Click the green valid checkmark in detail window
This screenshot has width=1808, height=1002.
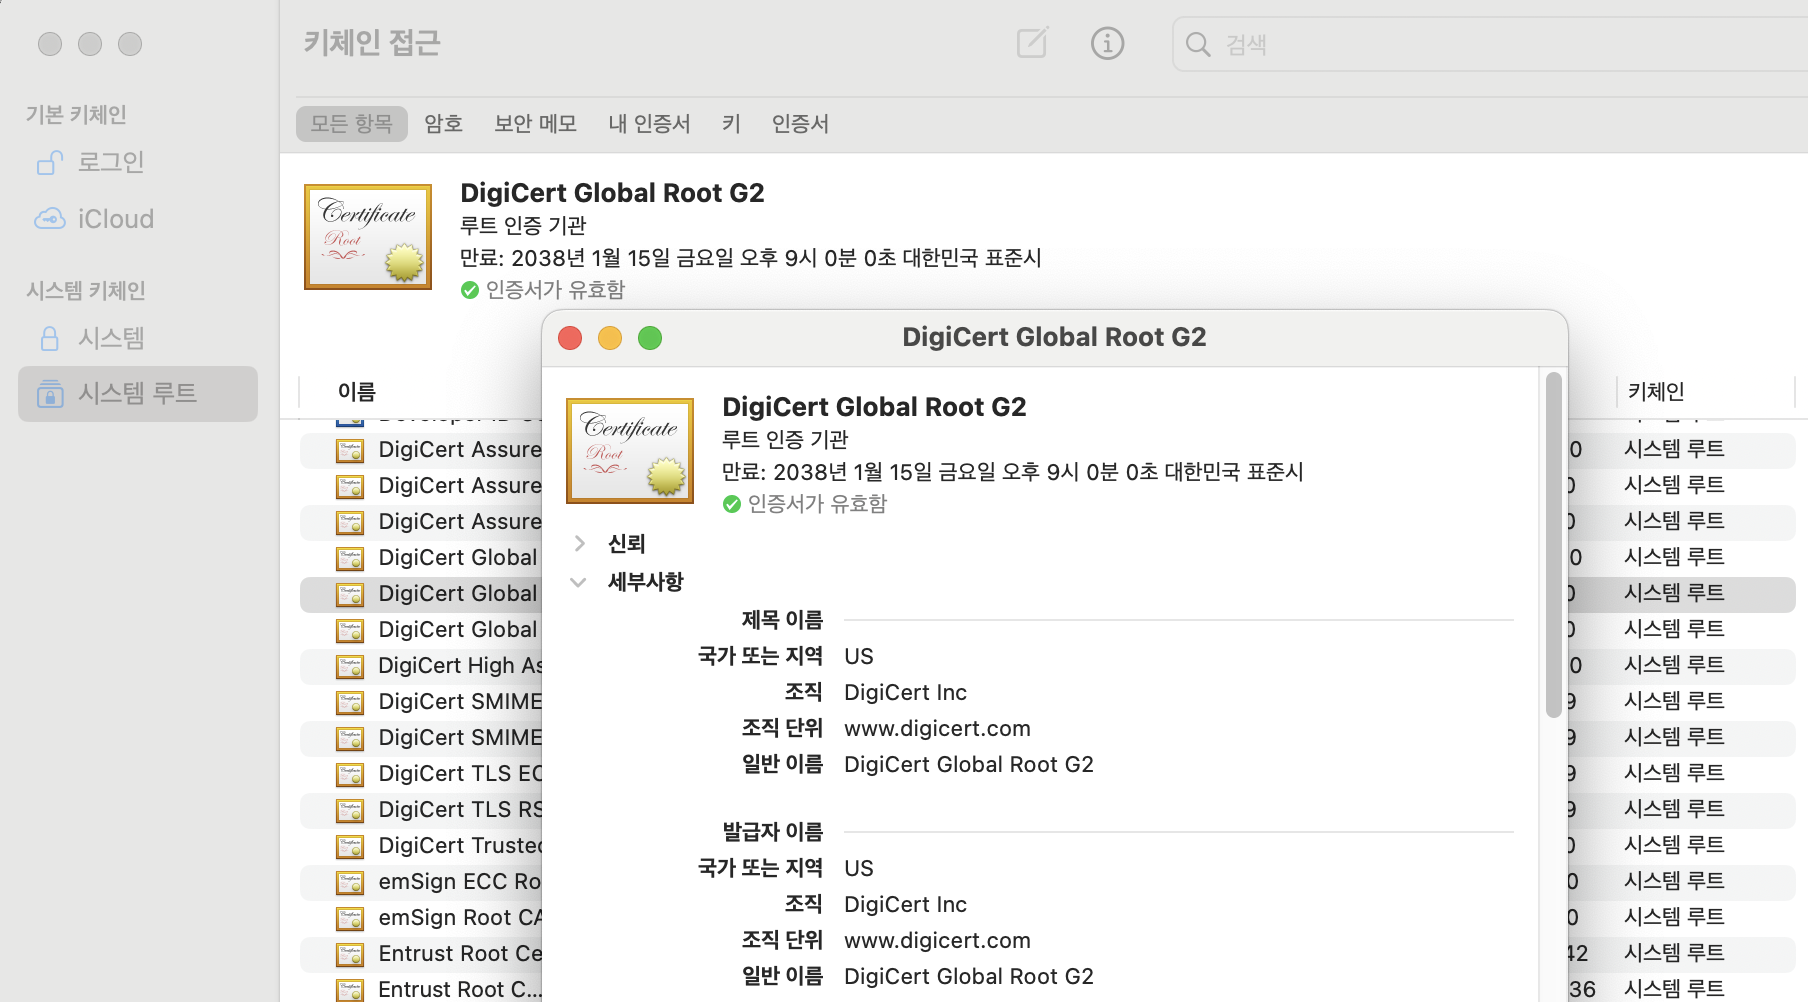coord(732,504)
